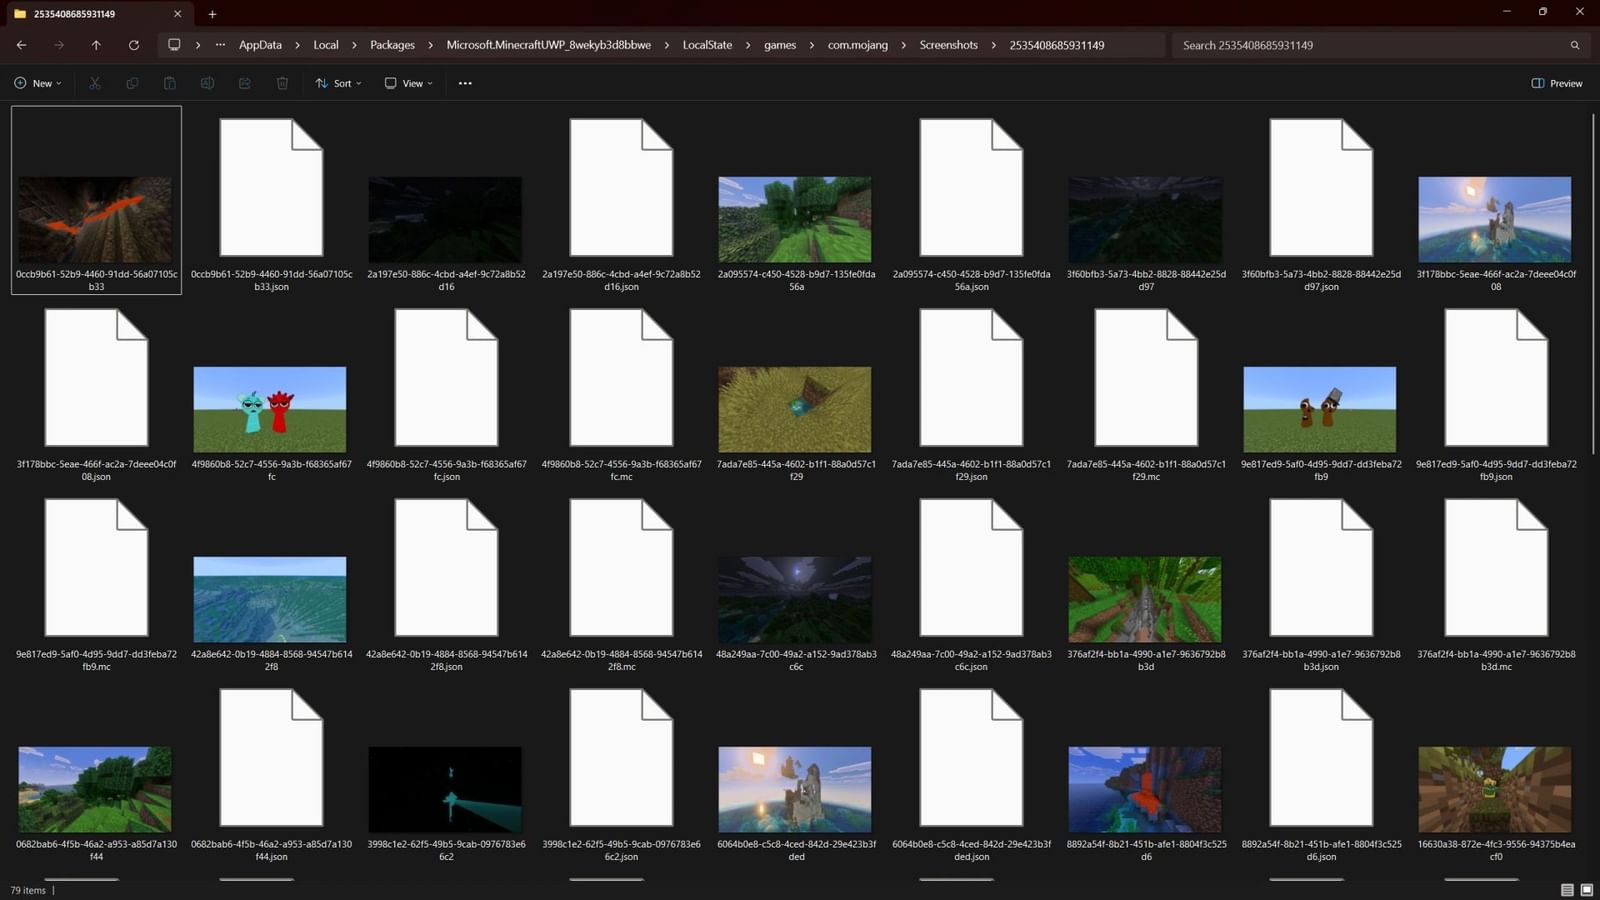Go up one folder level

[96, 45]
